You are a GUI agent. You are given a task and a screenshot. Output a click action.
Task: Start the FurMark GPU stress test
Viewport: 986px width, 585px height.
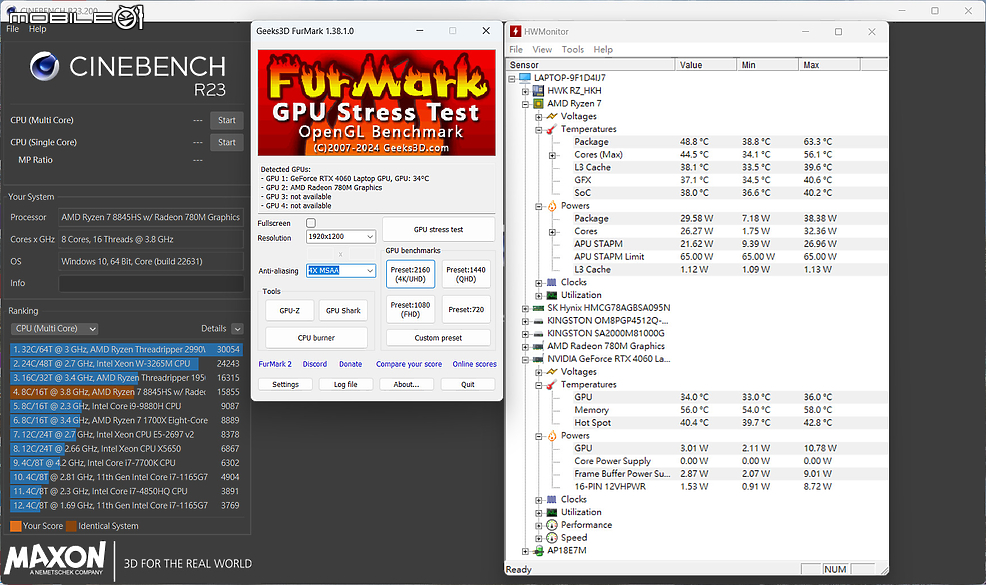(438, 230)
